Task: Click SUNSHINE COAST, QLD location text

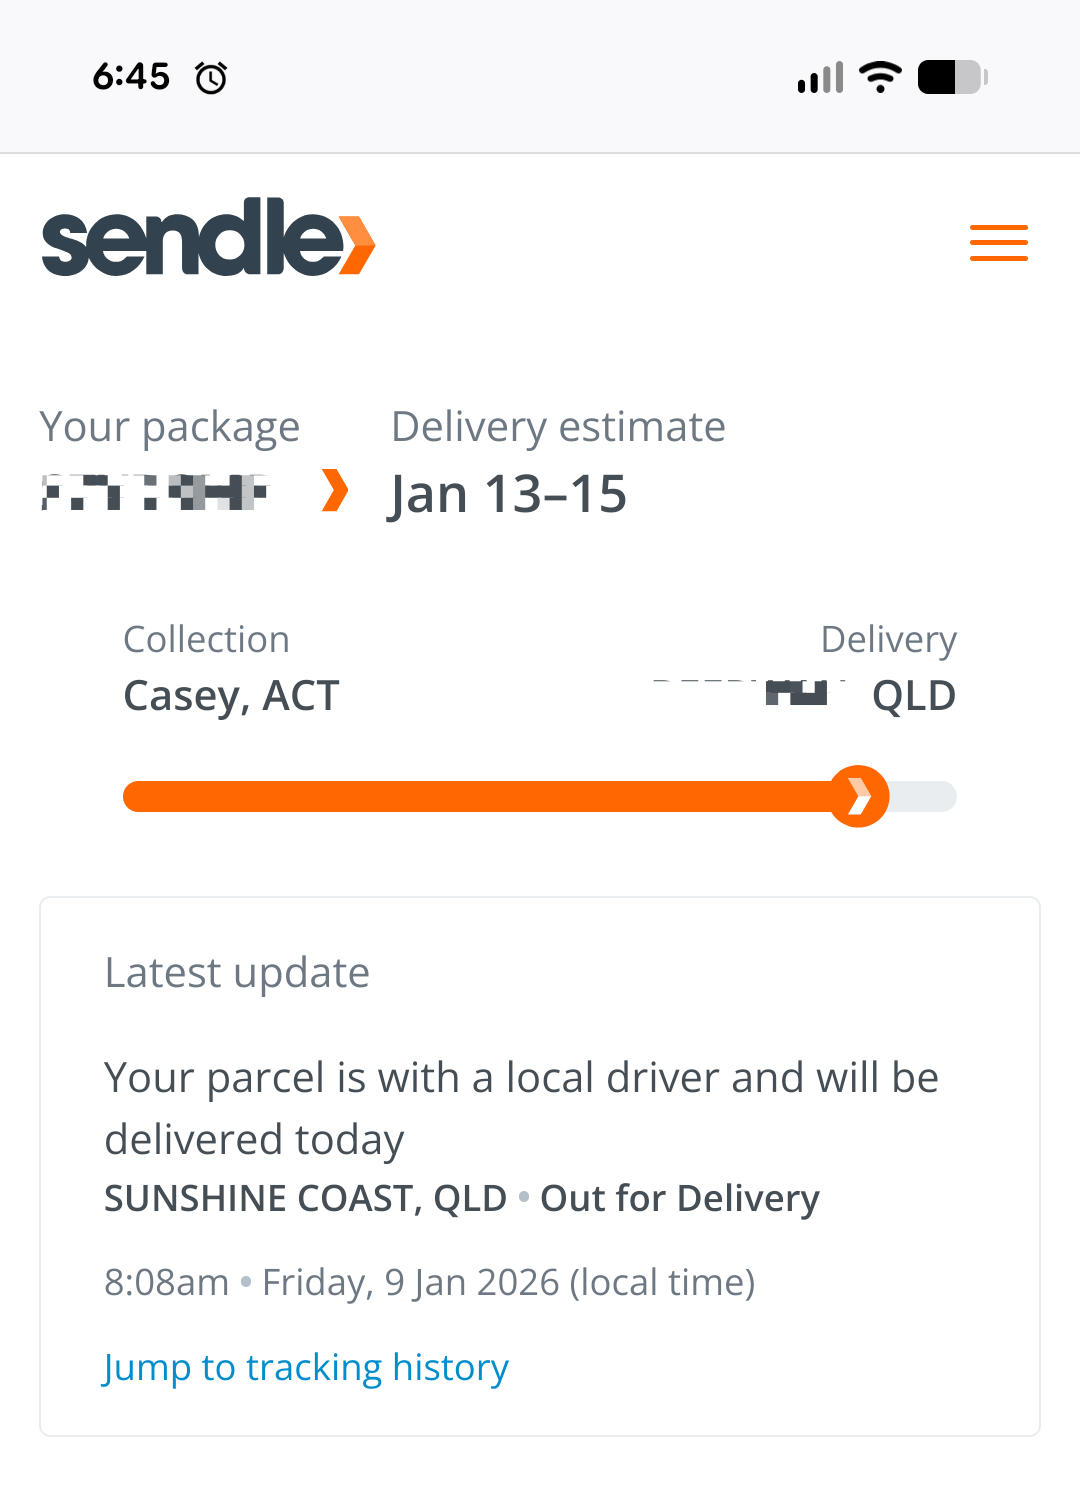Action: coord(305,1198)
